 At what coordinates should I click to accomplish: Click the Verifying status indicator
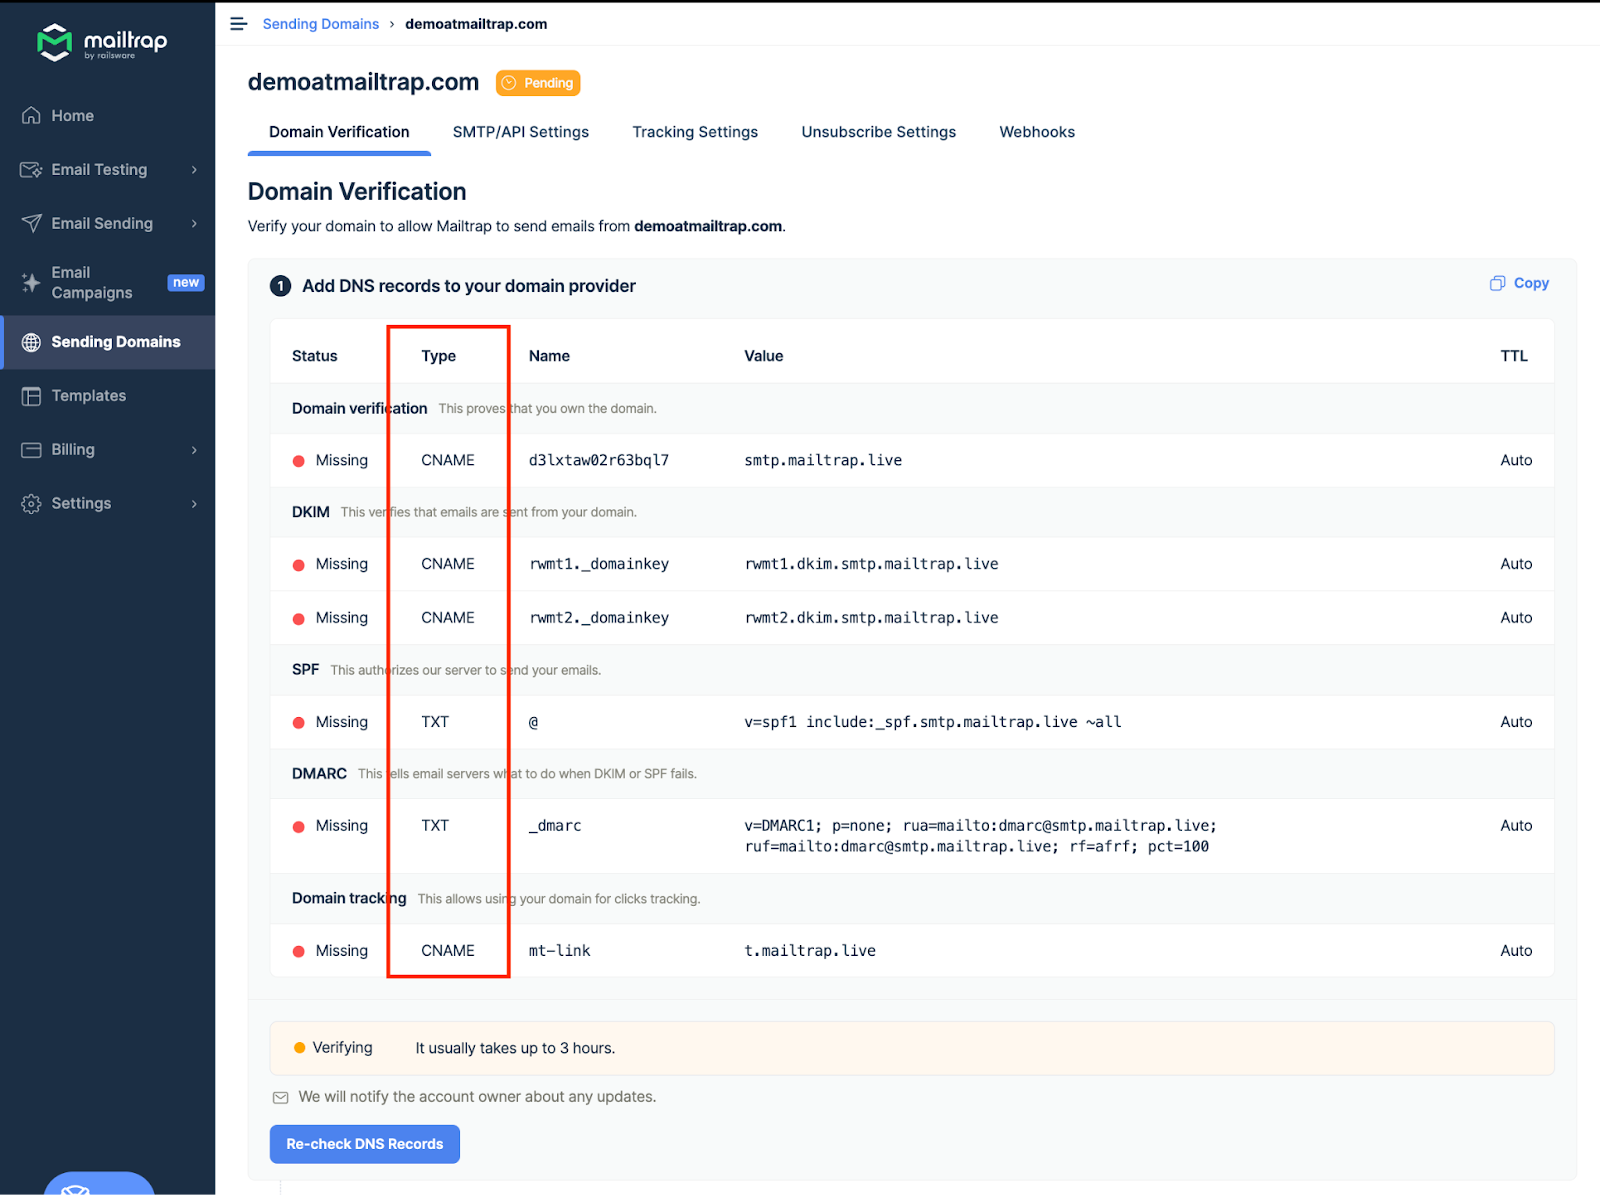[333, 1048]
